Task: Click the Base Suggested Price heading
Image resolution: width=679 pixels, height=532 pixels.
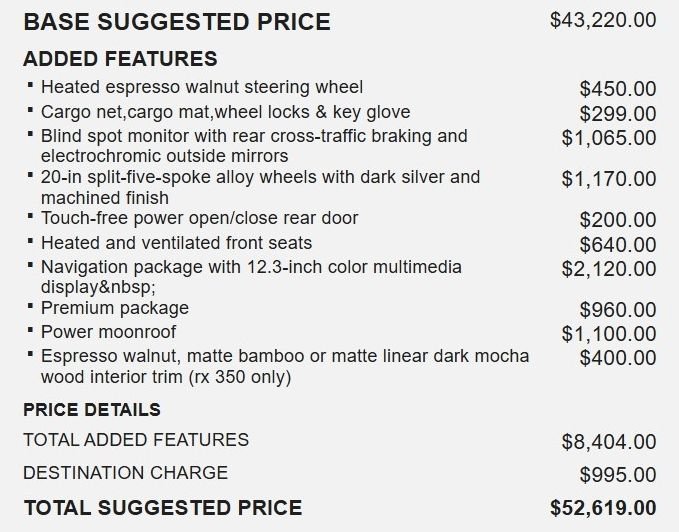Action: 177,22
